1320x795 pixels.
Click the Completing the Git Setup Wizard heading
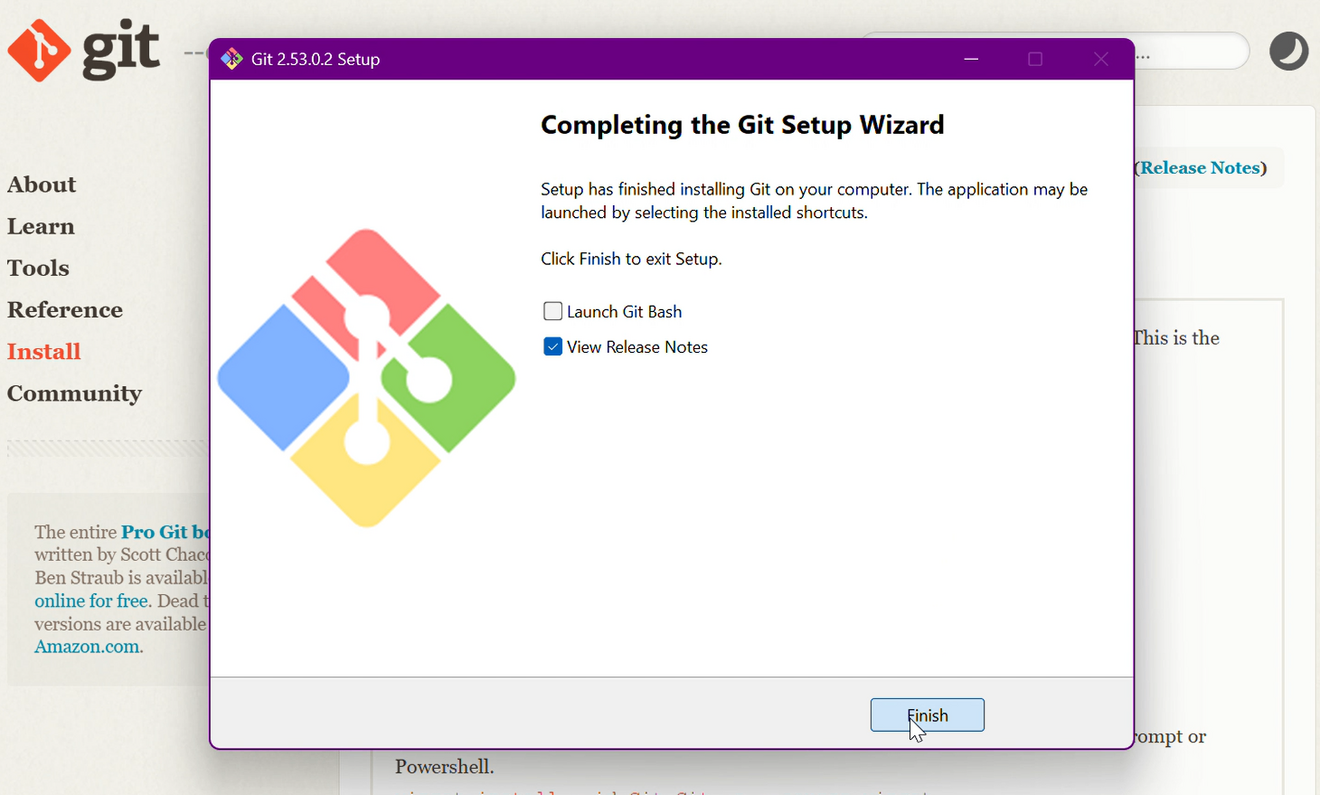click(x=742, y=125)
